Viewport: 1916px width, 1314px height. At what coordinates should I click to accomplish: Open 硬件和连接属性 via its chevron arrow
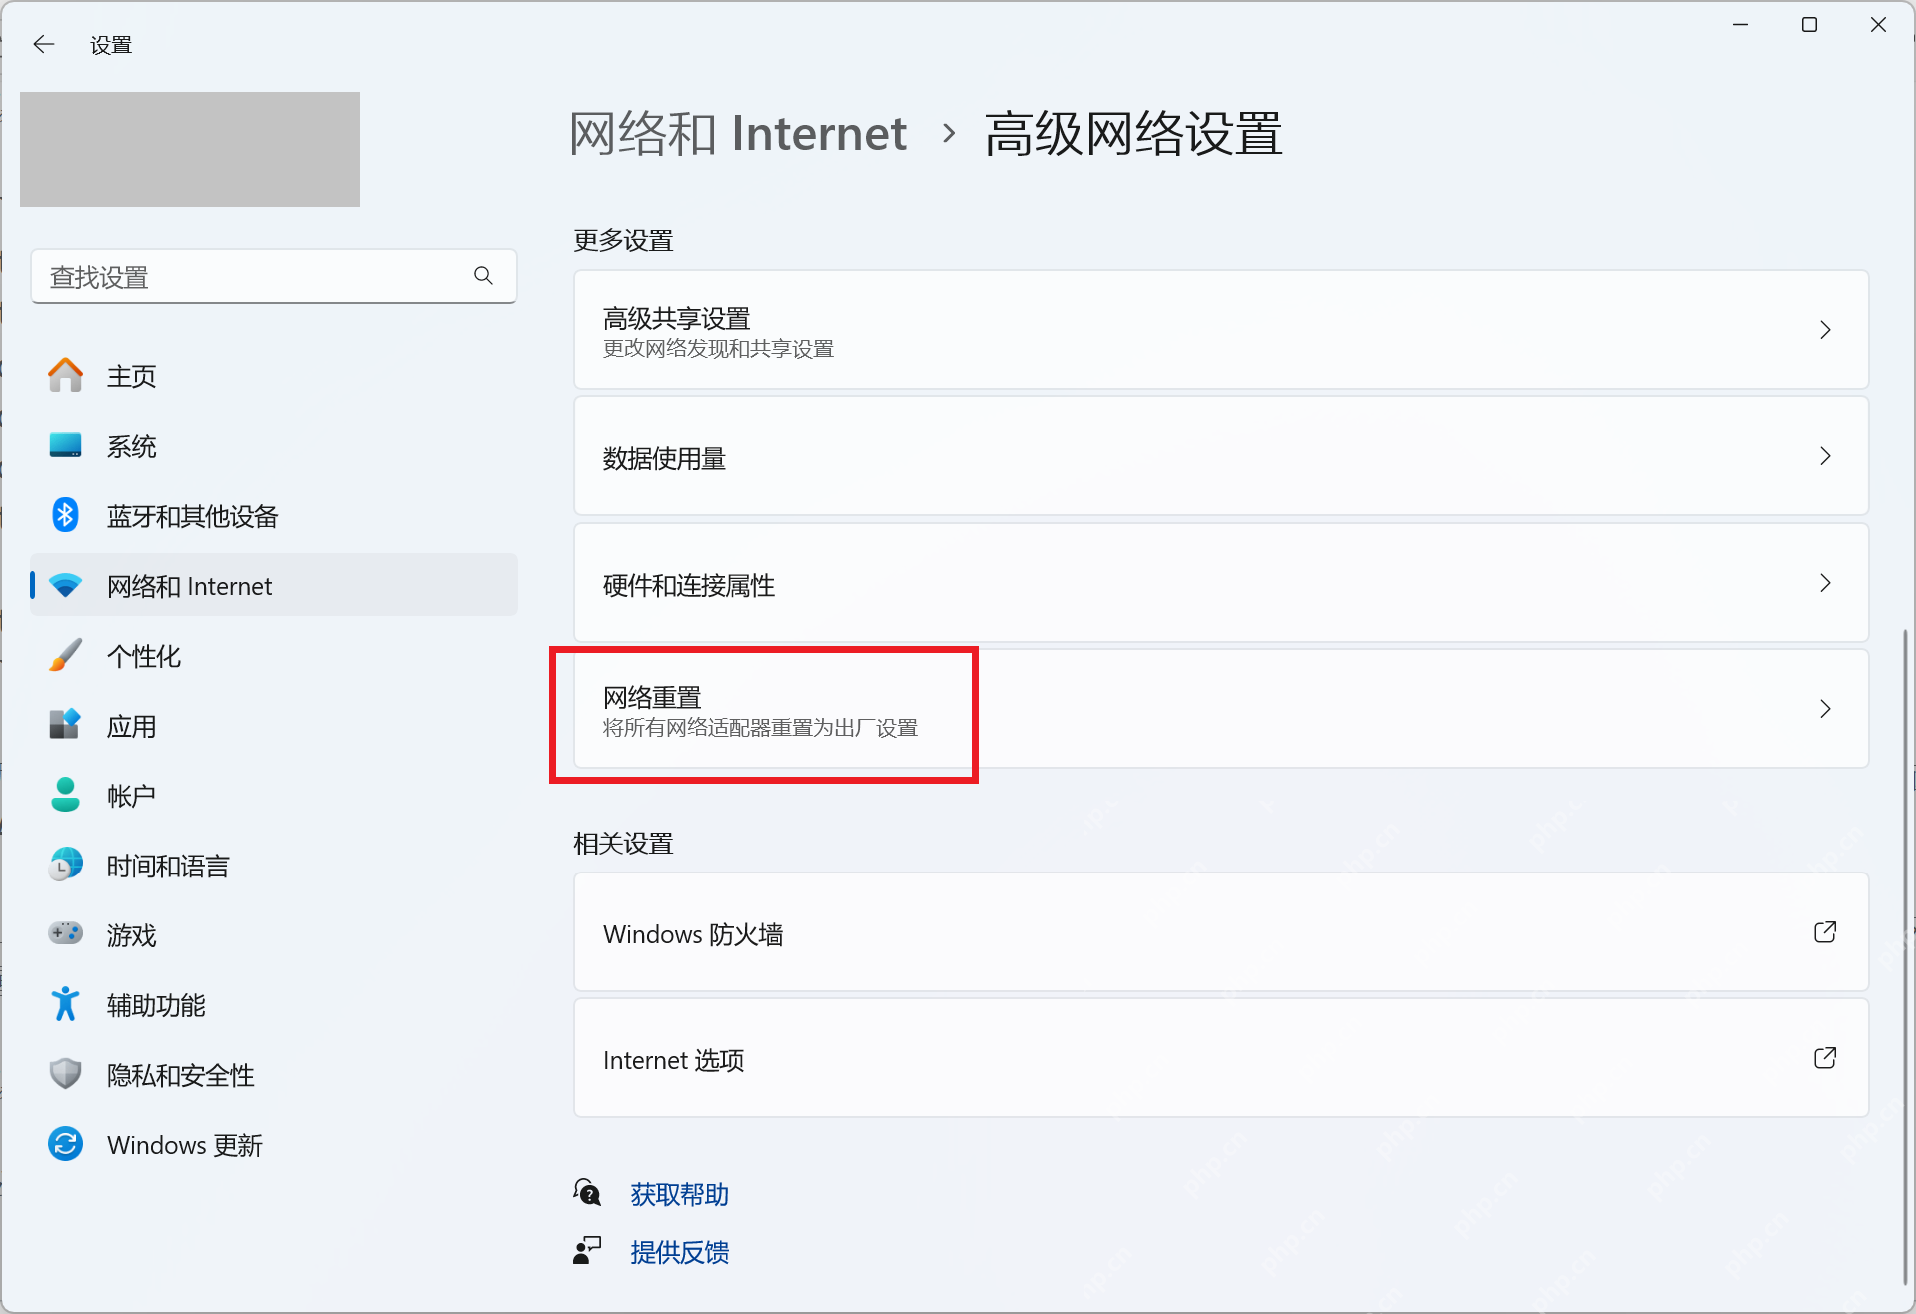click(x=1825, y=583)
